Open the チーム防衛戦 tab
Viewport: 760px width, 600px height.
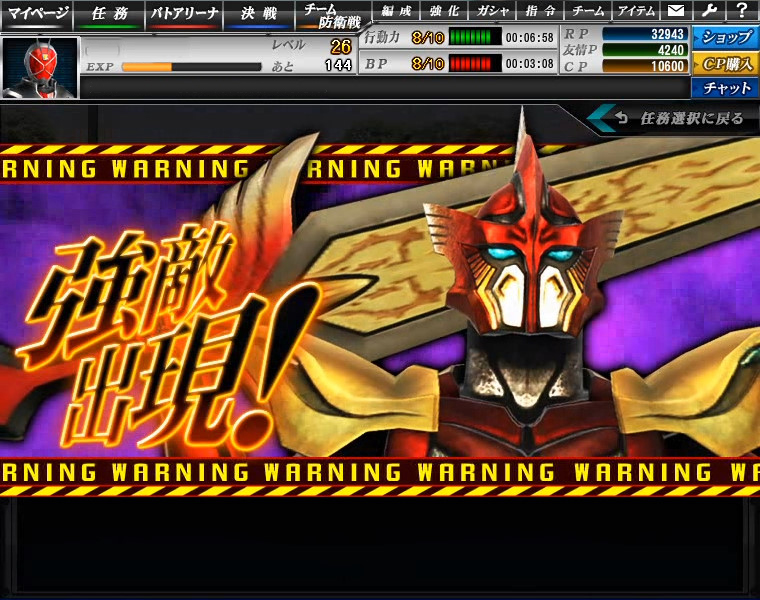[332, 15]
